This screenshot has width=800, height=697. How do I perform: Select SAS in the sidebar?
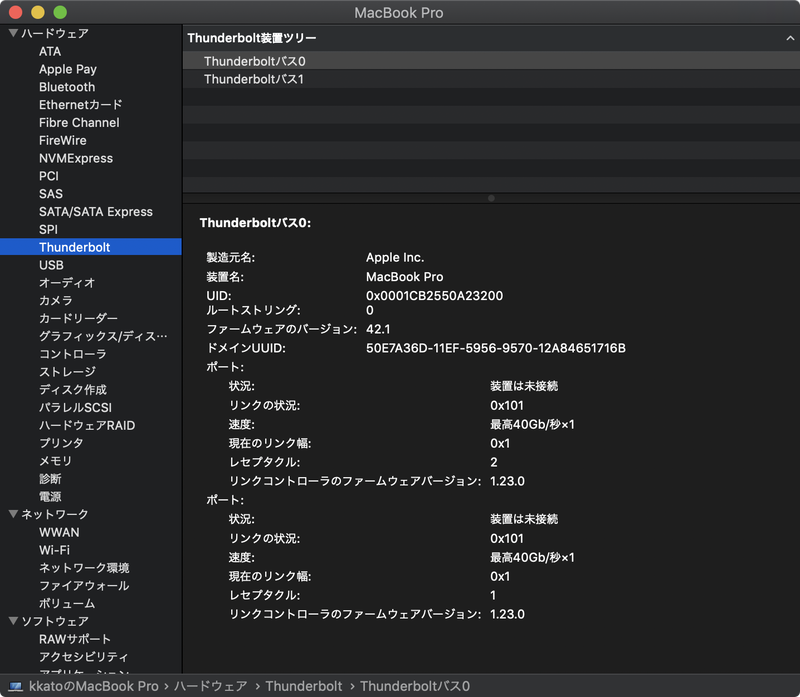(x=51, y=194)
